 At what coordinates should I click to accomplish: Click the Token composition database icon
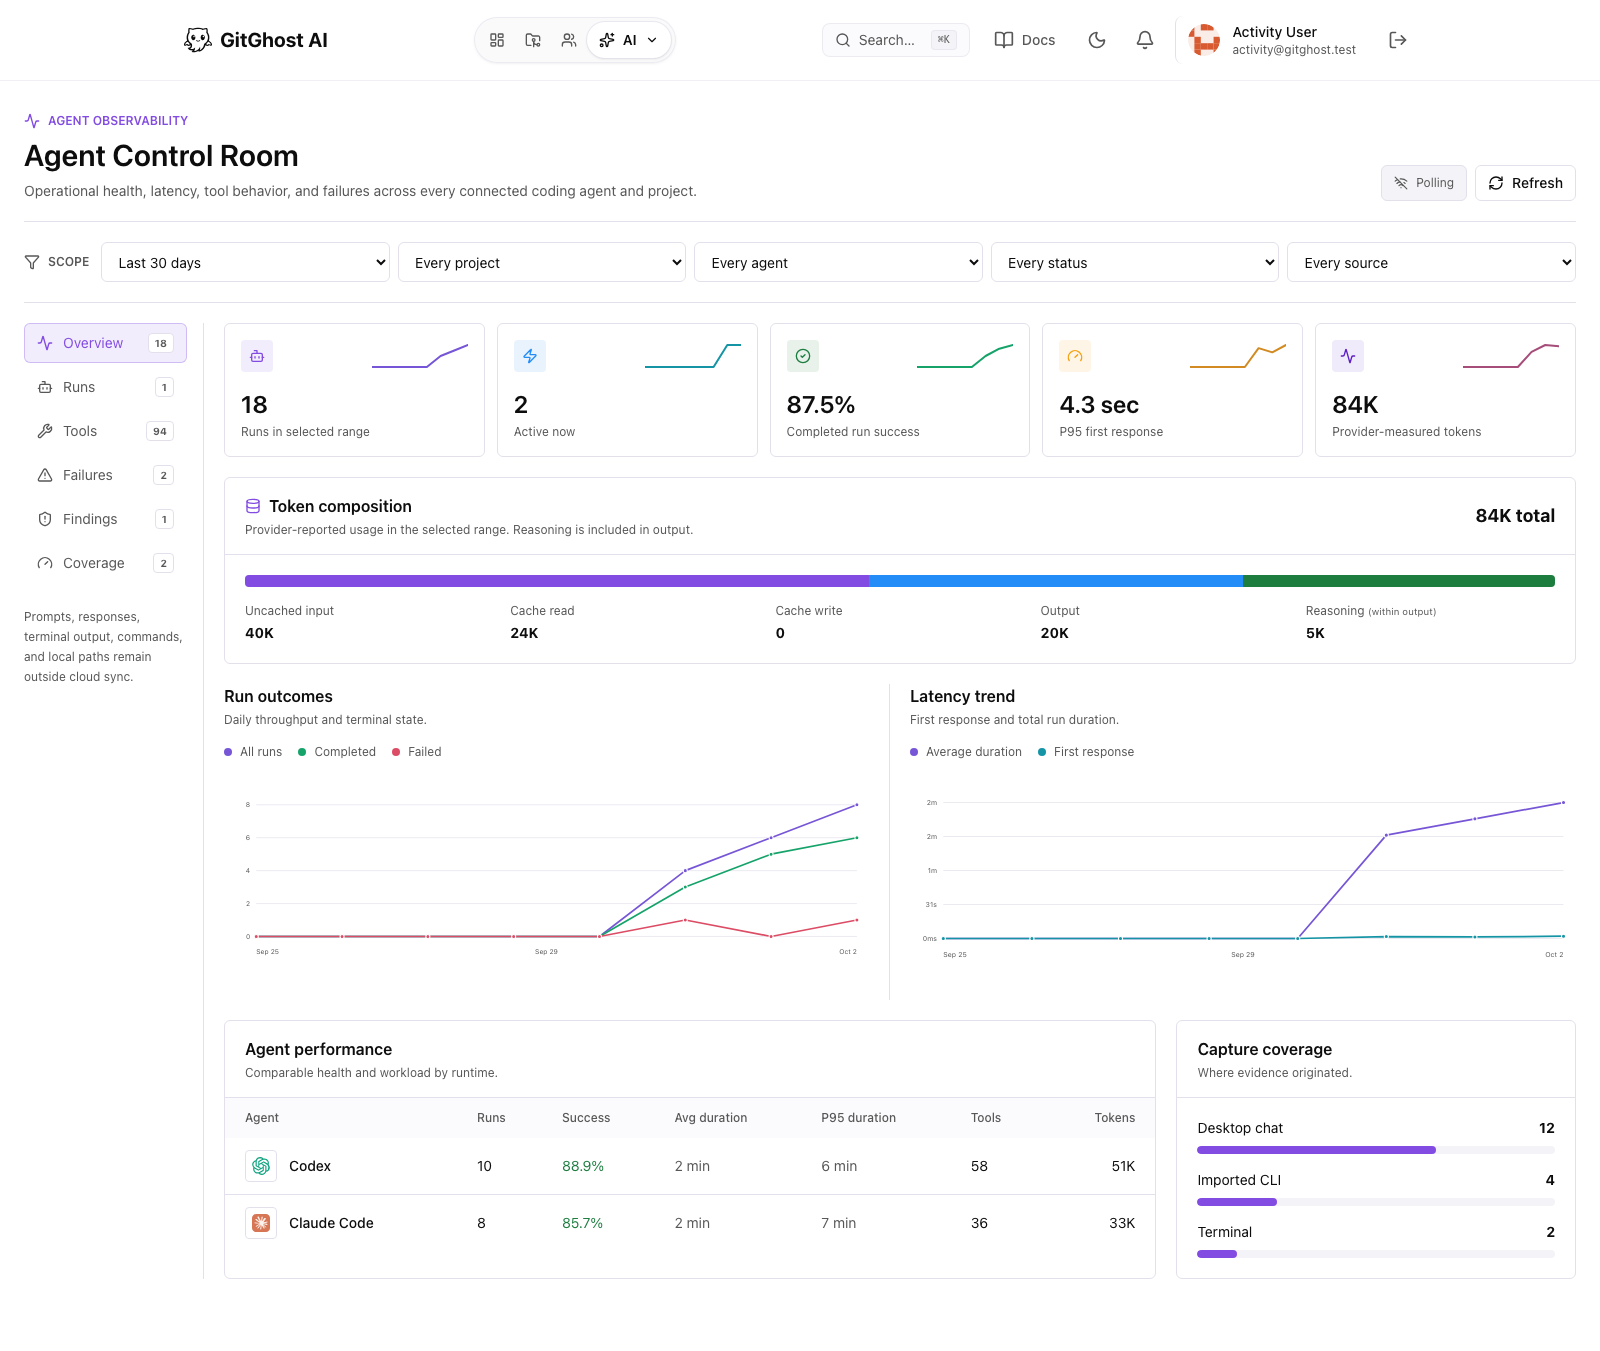[253, 507]
